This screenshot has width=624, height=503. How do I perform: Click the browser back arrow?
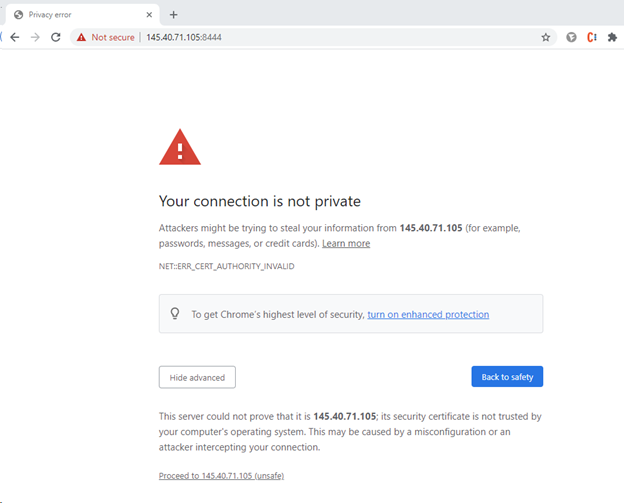pos(14,37)
